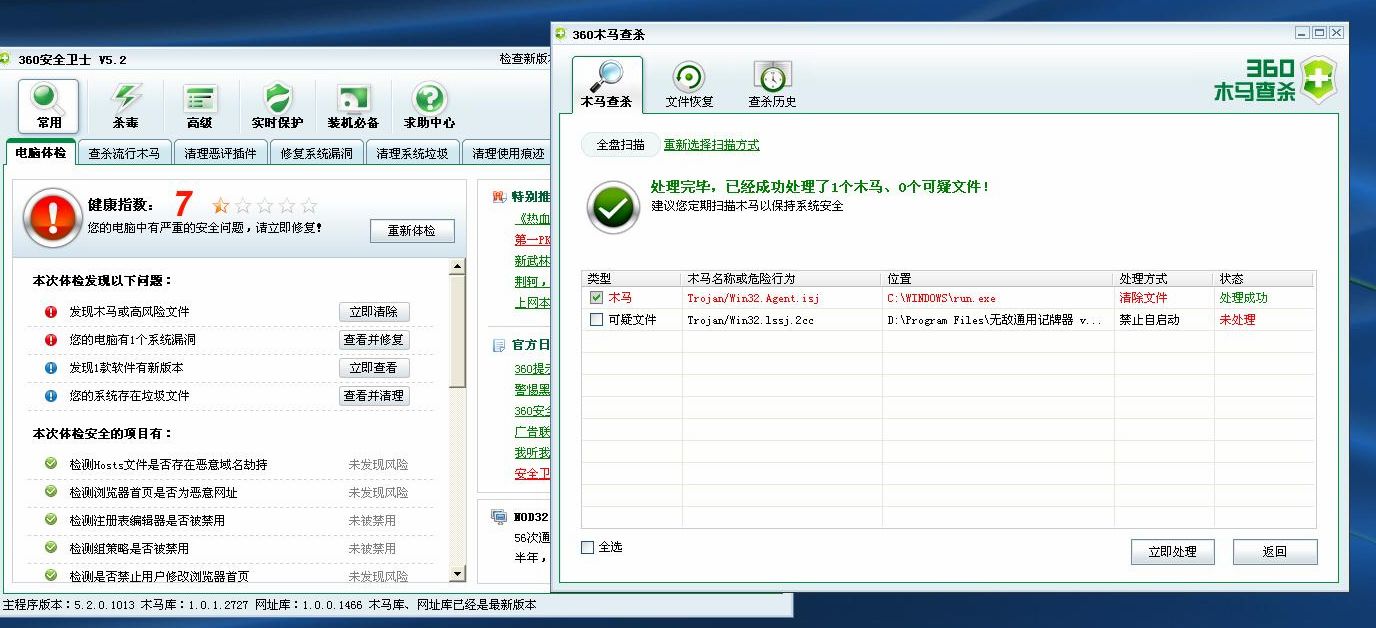Screen dimensions: 1376x628
Task: Click scroll up arrow in checkup list
Action: [458, 267]
